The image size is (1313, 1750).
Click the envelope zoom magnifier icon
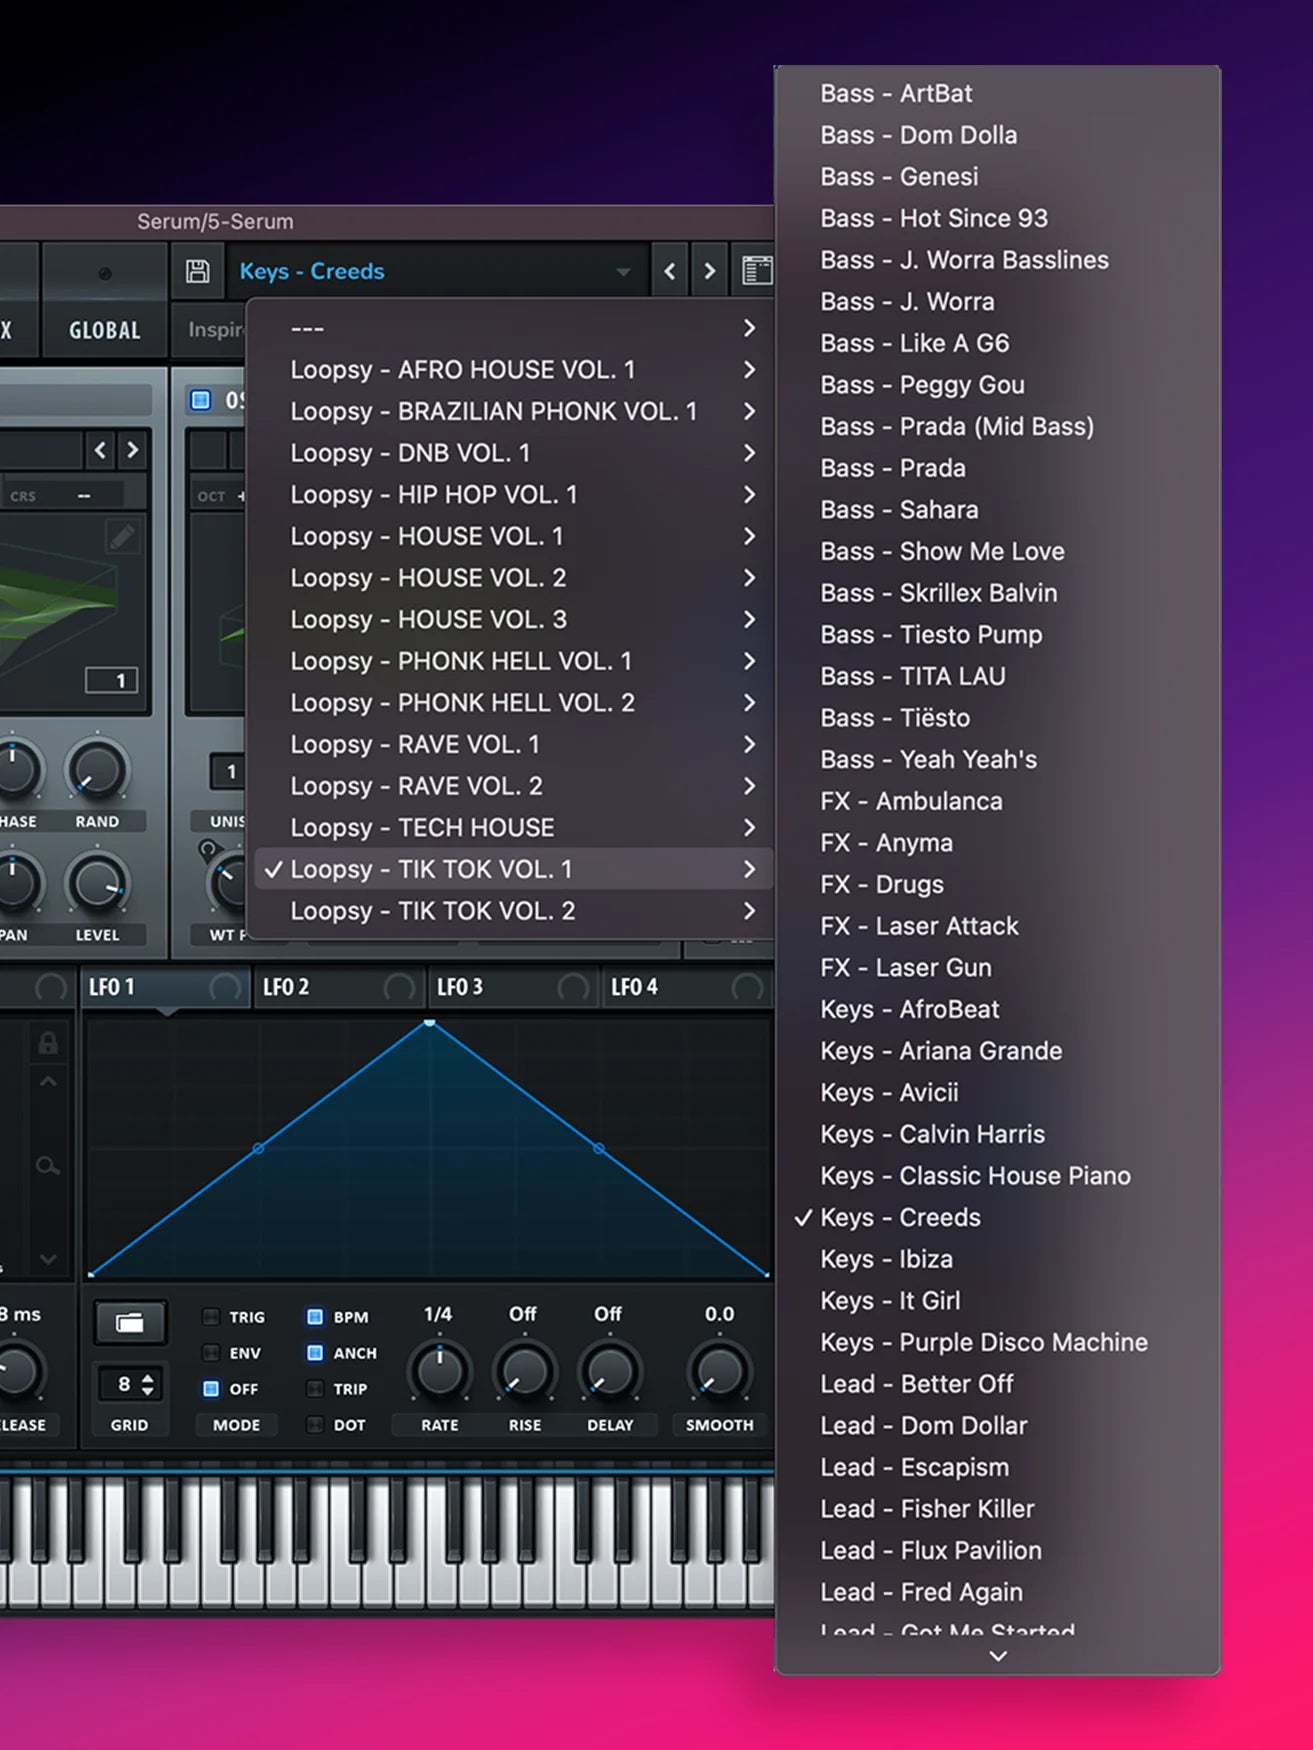[47, 1165]
